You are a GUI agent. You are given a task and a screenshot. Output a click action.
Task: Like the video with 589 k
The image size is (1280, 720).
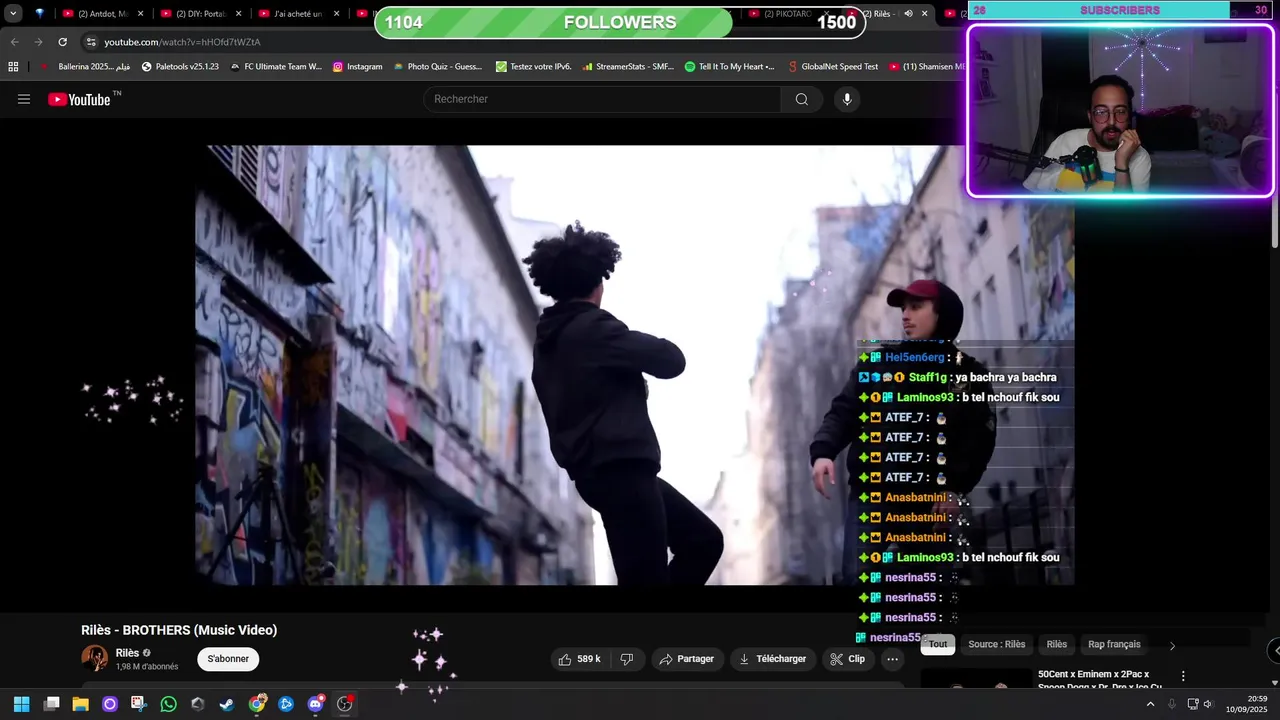point(580,659)
